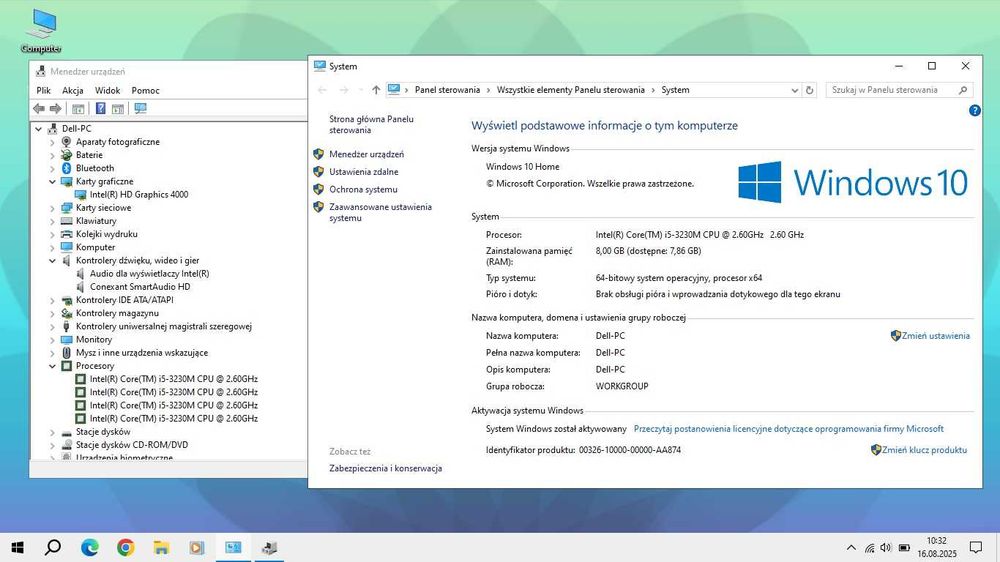Open the notification center icon
The image size is (1000, 562).
(x=976, y=547)
